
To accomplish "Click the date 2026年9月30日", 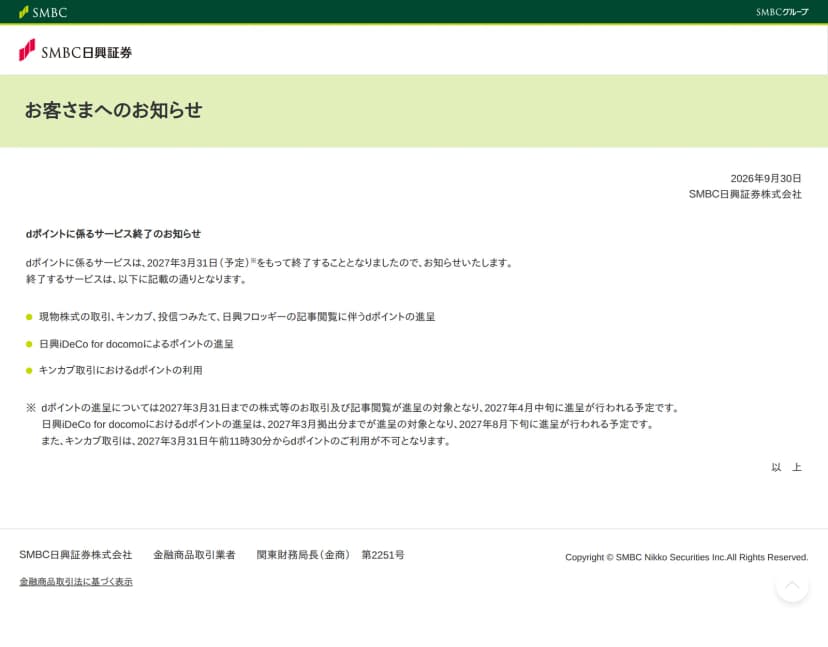I will click(x=766, y=179).
